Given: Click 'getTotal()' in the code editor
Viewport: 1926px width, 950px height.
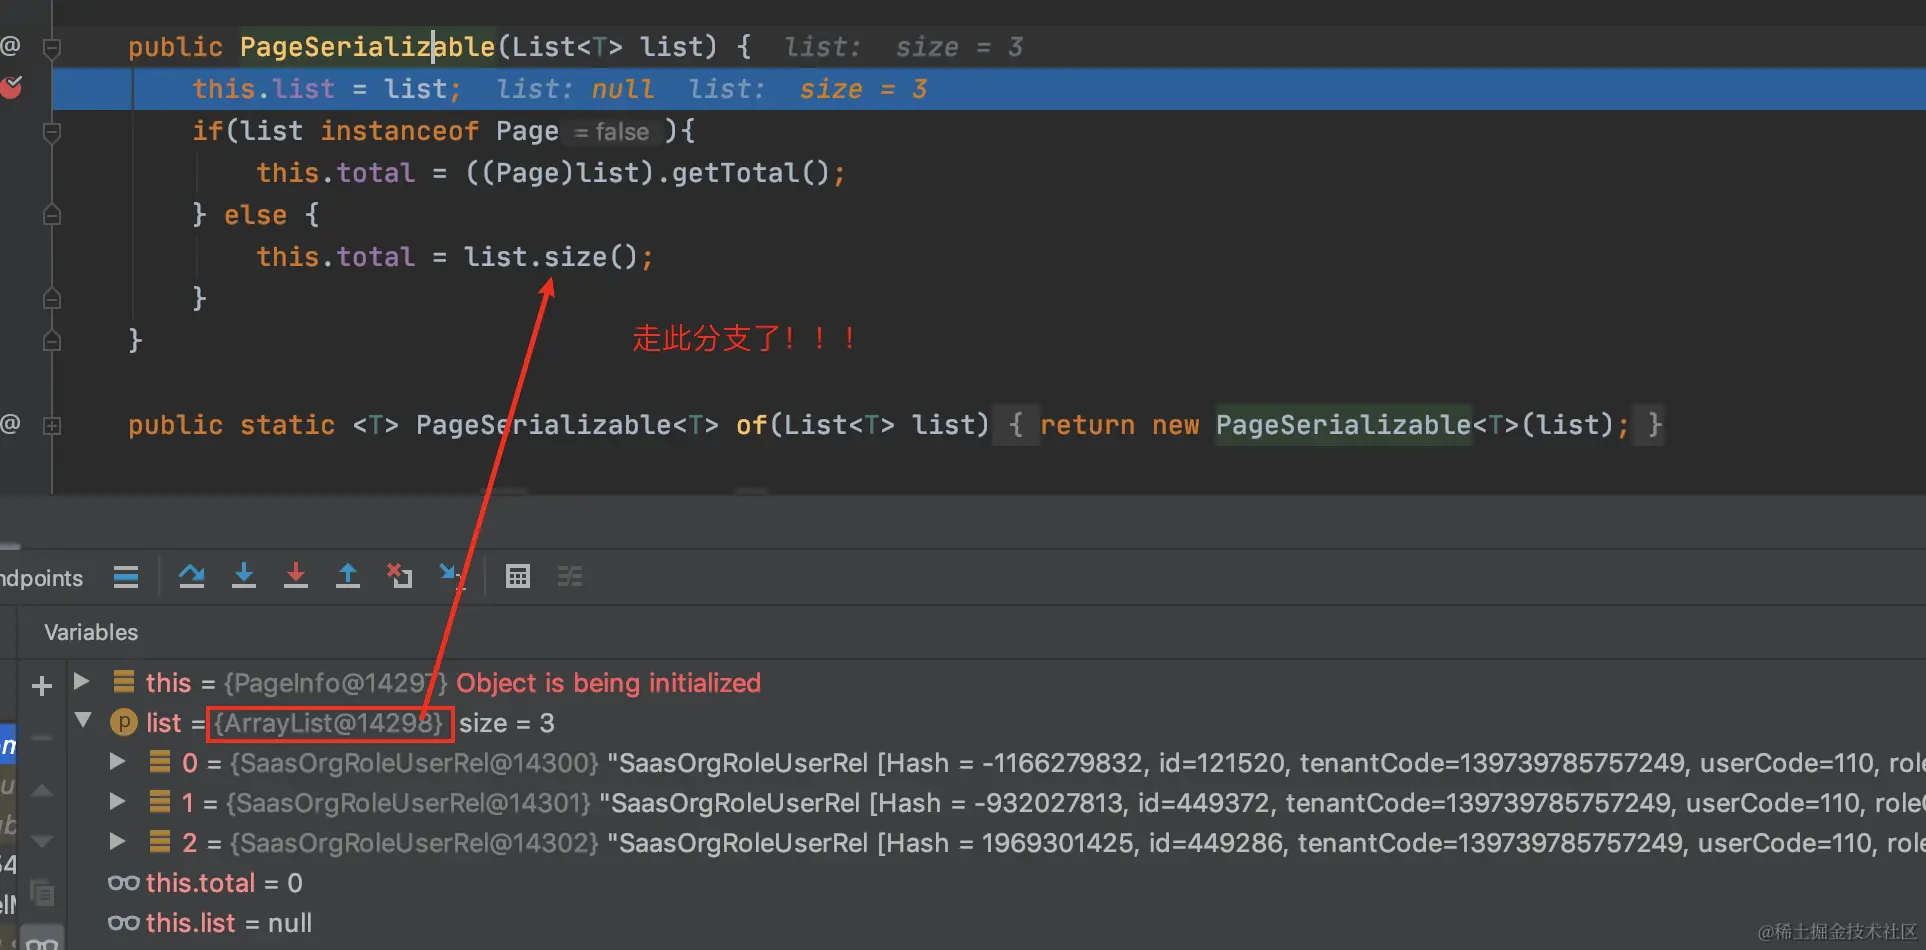Looking at the screenshot, I should tap(750, 173).
